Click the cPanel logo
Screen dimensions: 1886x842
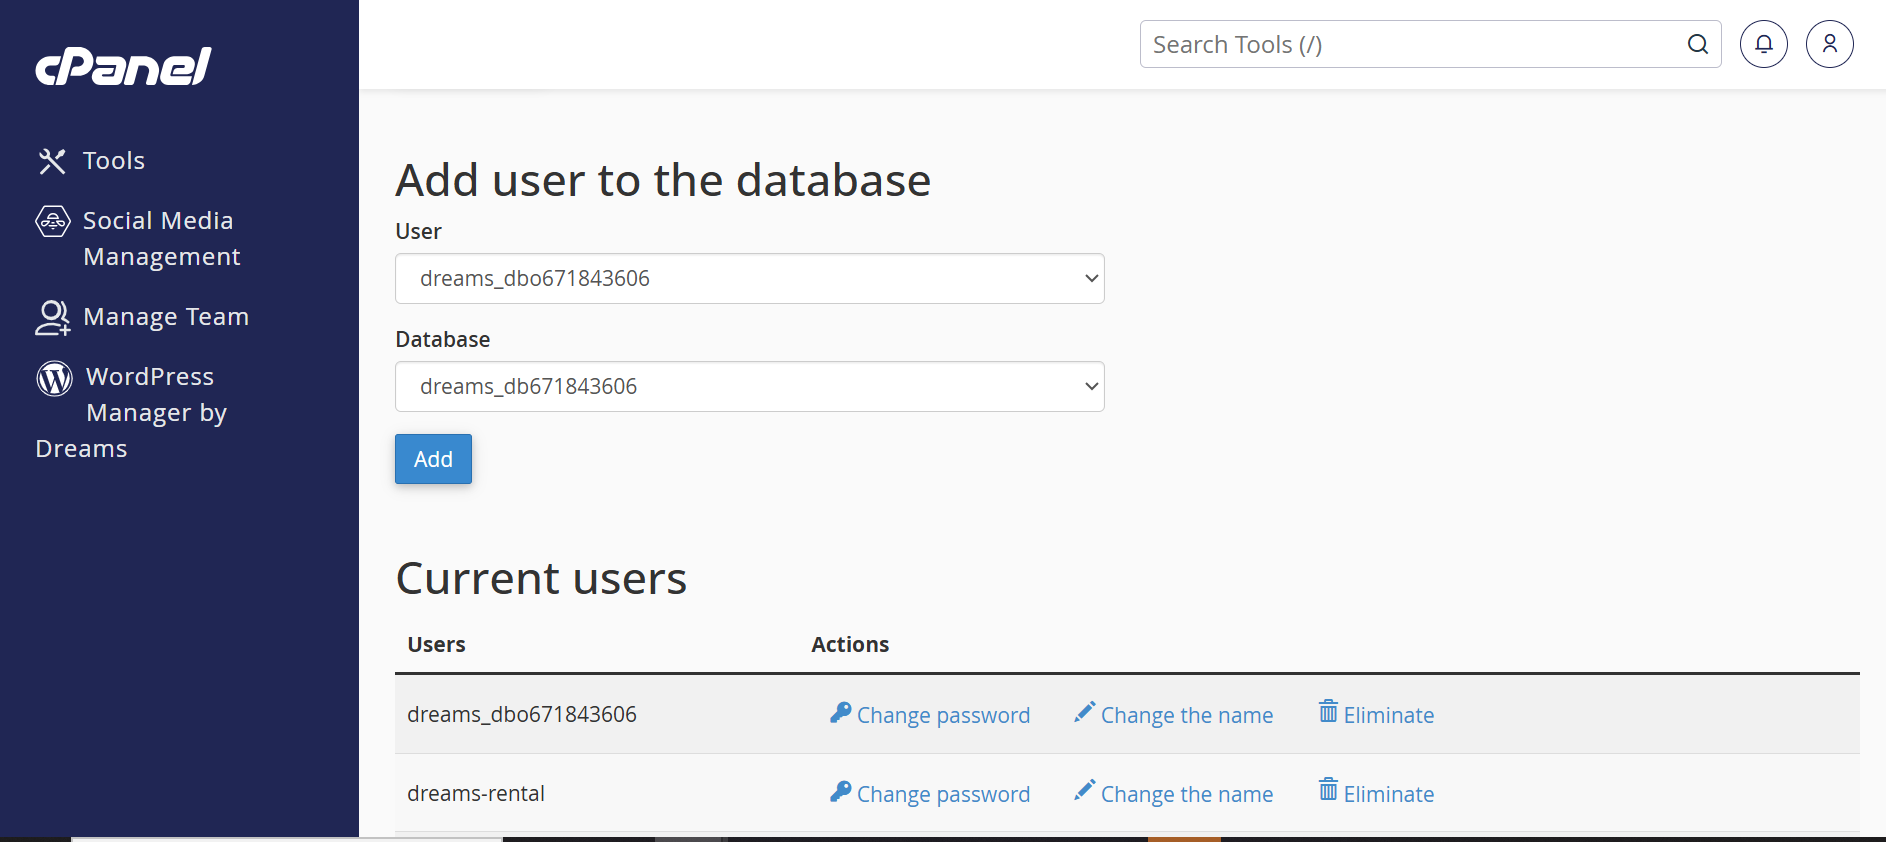point(123,67)
